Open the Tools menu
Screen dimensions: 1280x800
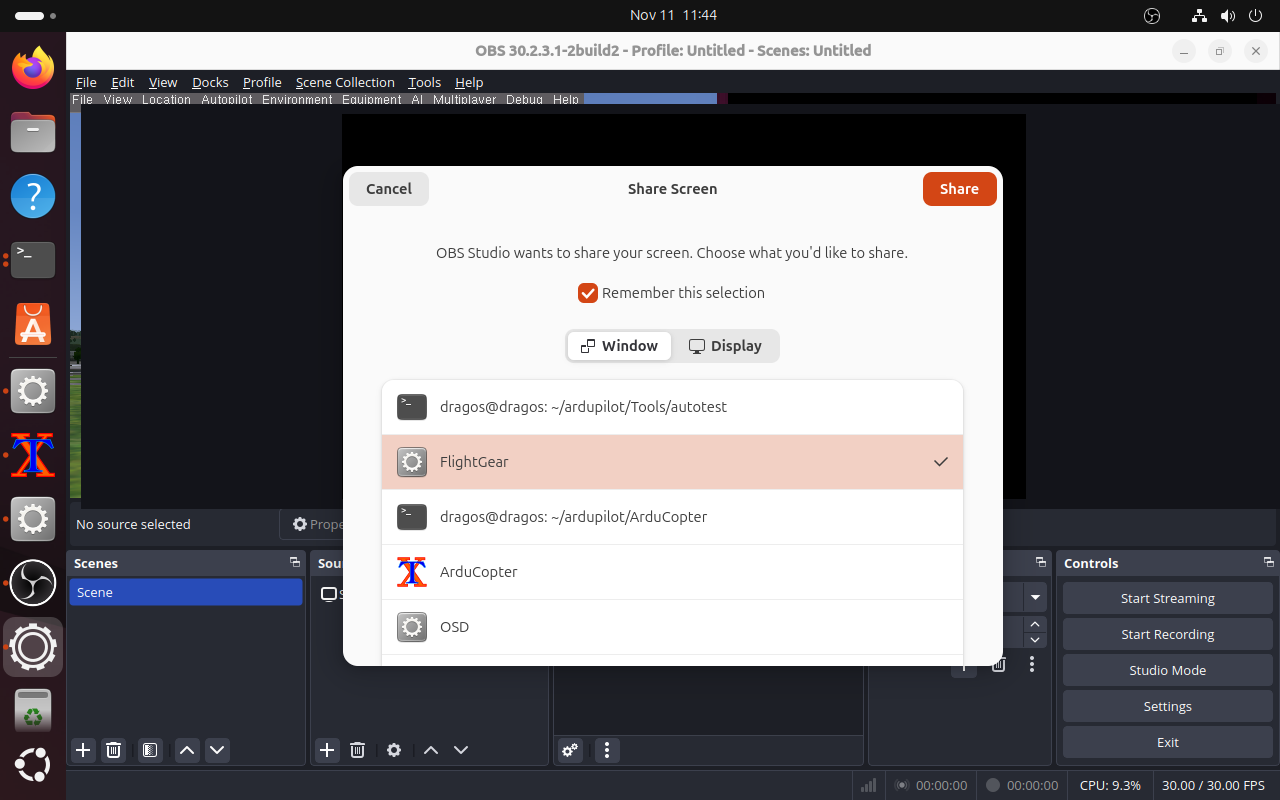[424, 82]
